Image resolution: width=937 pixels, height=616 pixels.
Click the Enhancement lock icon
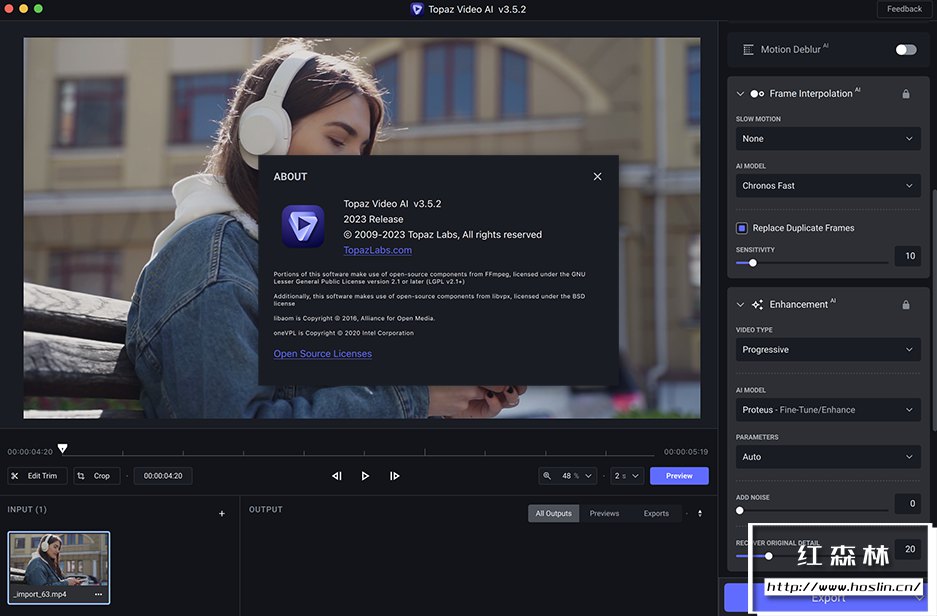(x=906, y=305)
